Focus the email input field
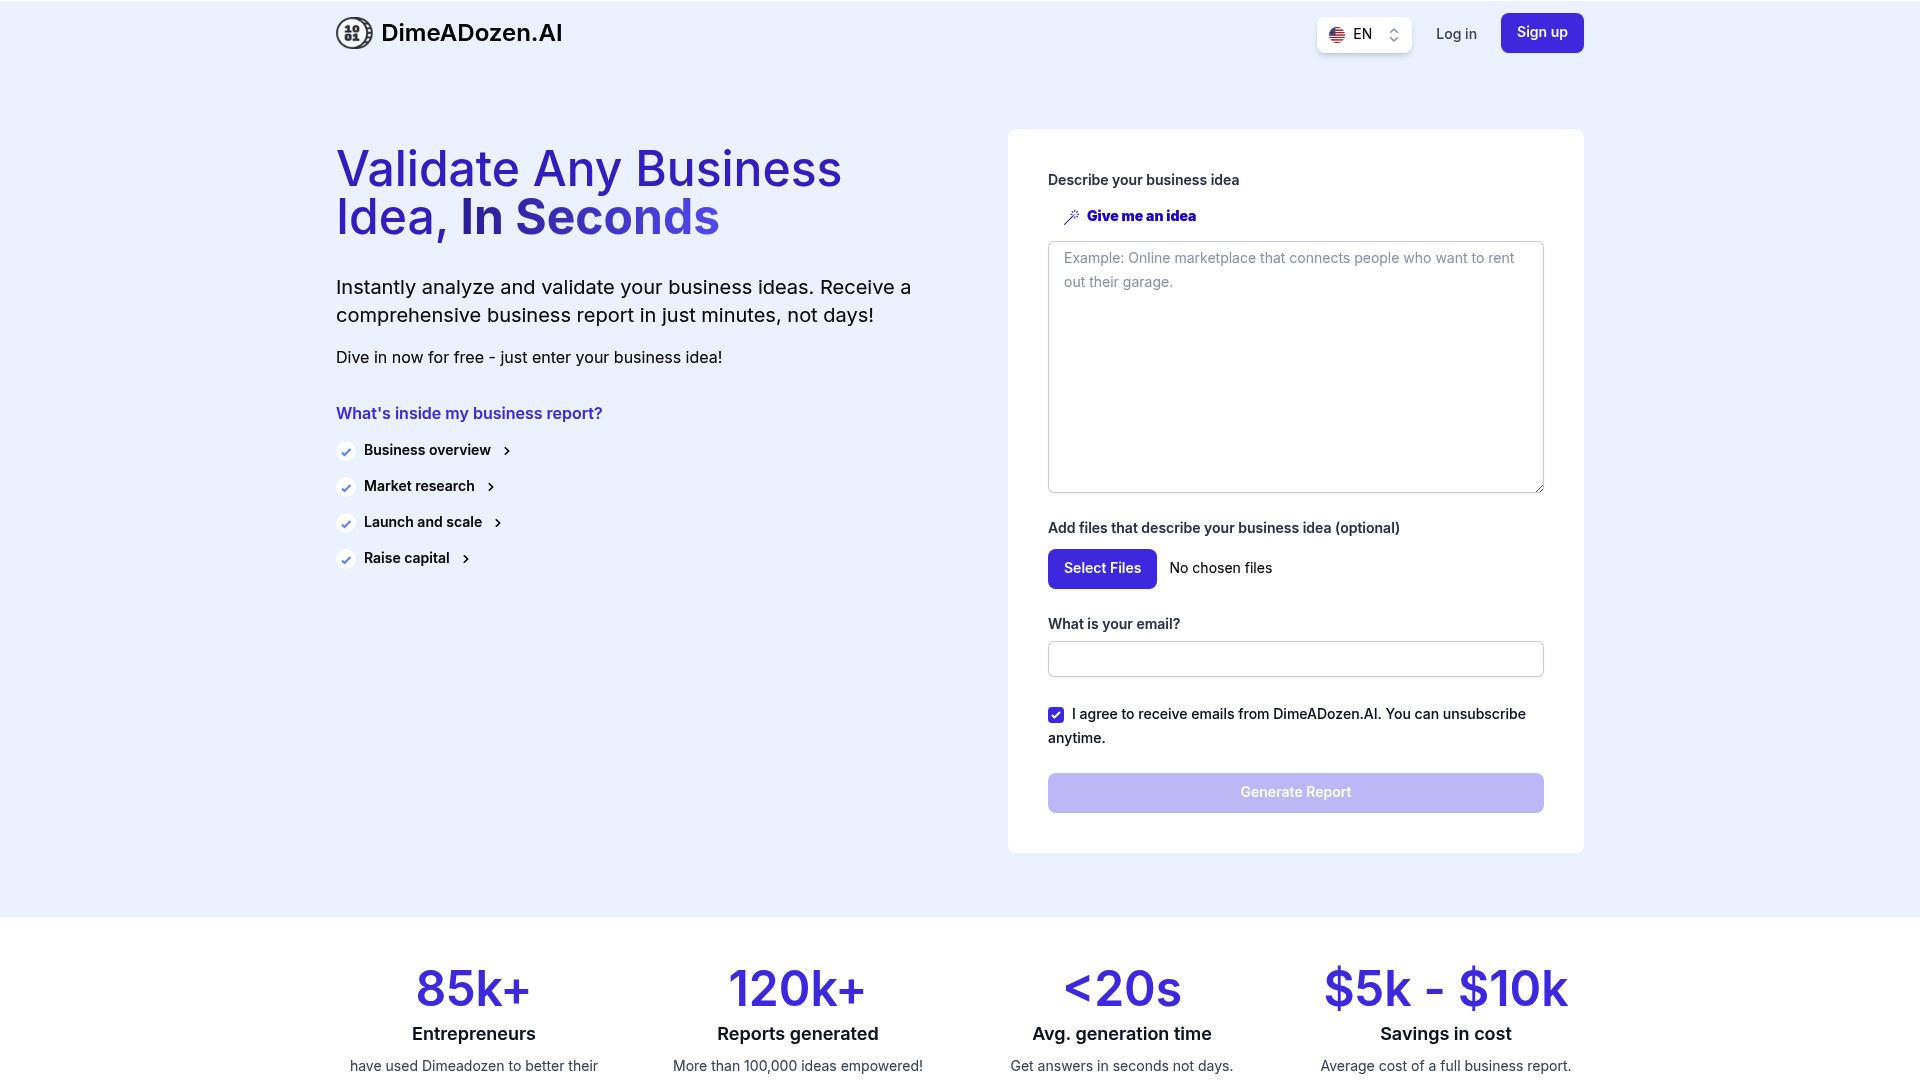 pos(1296,659)
